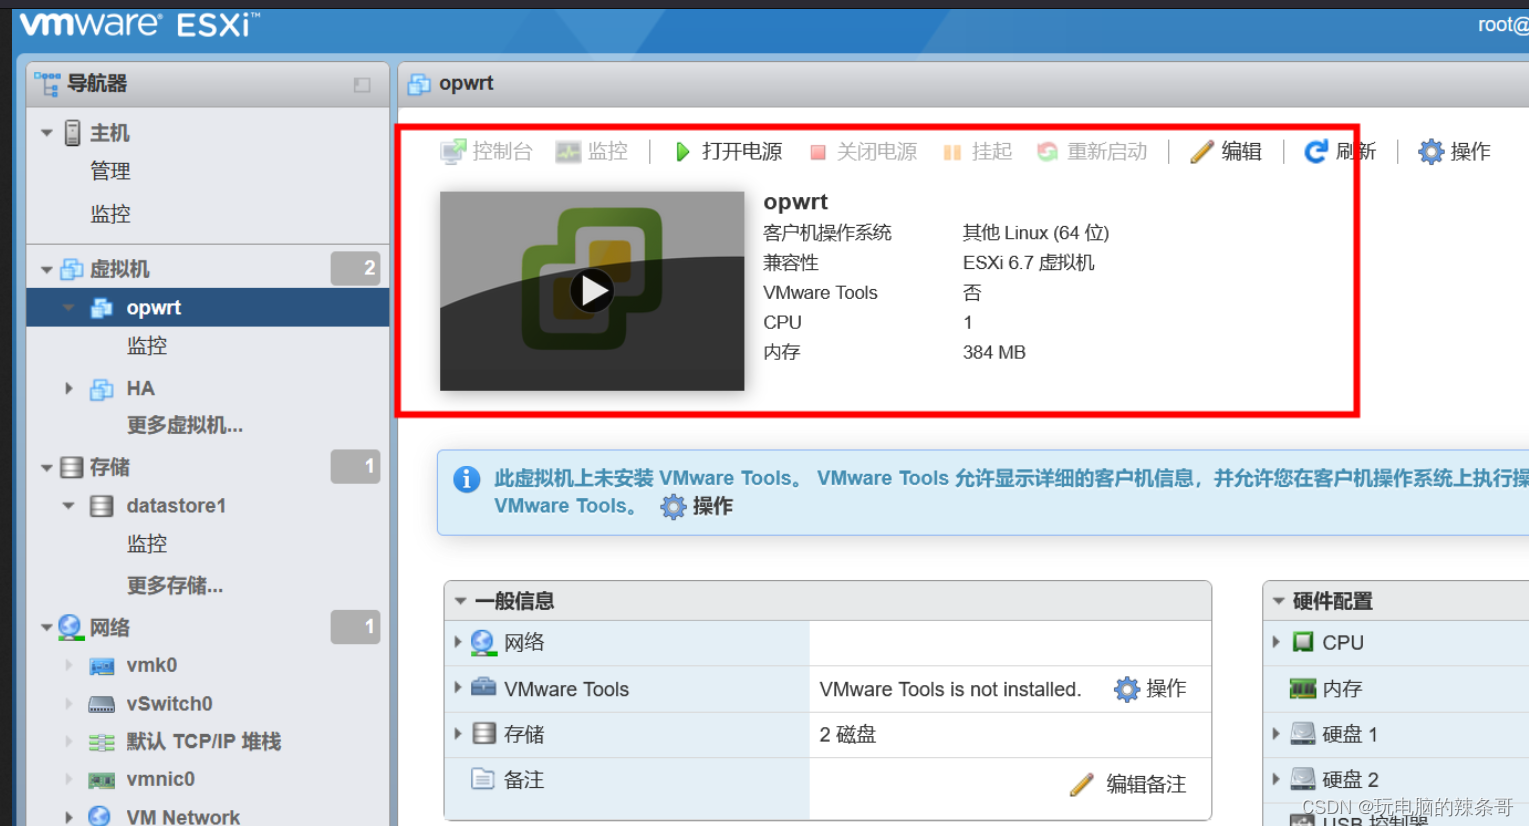Screen dimensions: 1529x826
Task: Expand the VM Network node
Action: (69, 817)
